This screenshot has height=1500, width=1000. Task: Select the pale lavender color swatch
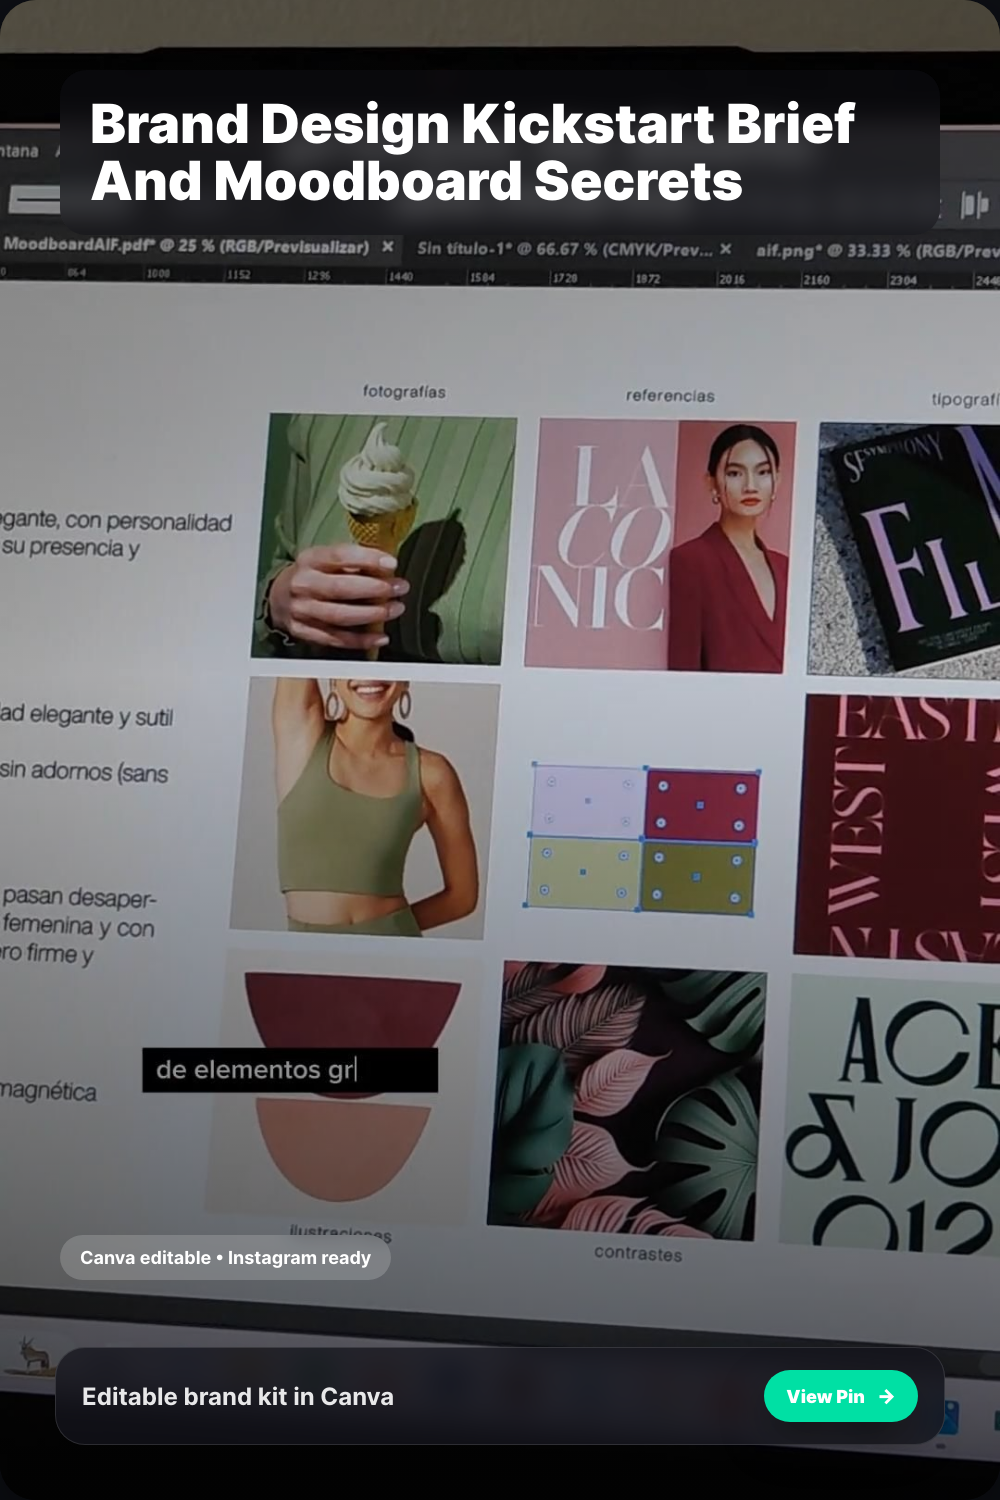(588, 801)
